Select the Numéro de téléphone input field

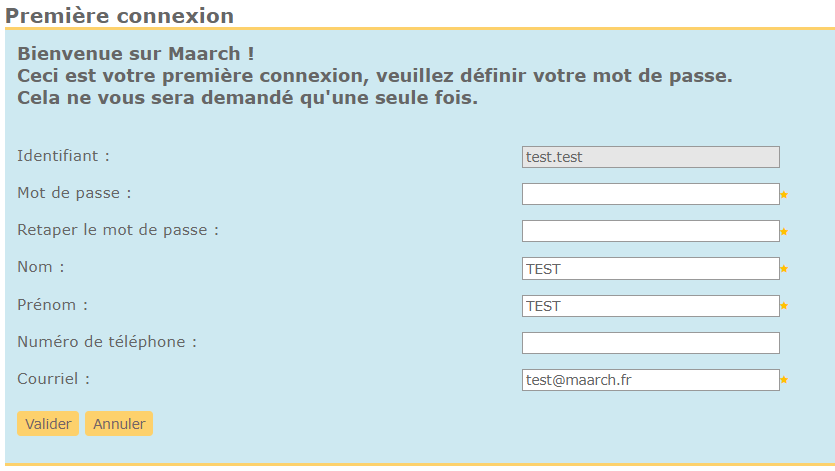tap(650, 343)
